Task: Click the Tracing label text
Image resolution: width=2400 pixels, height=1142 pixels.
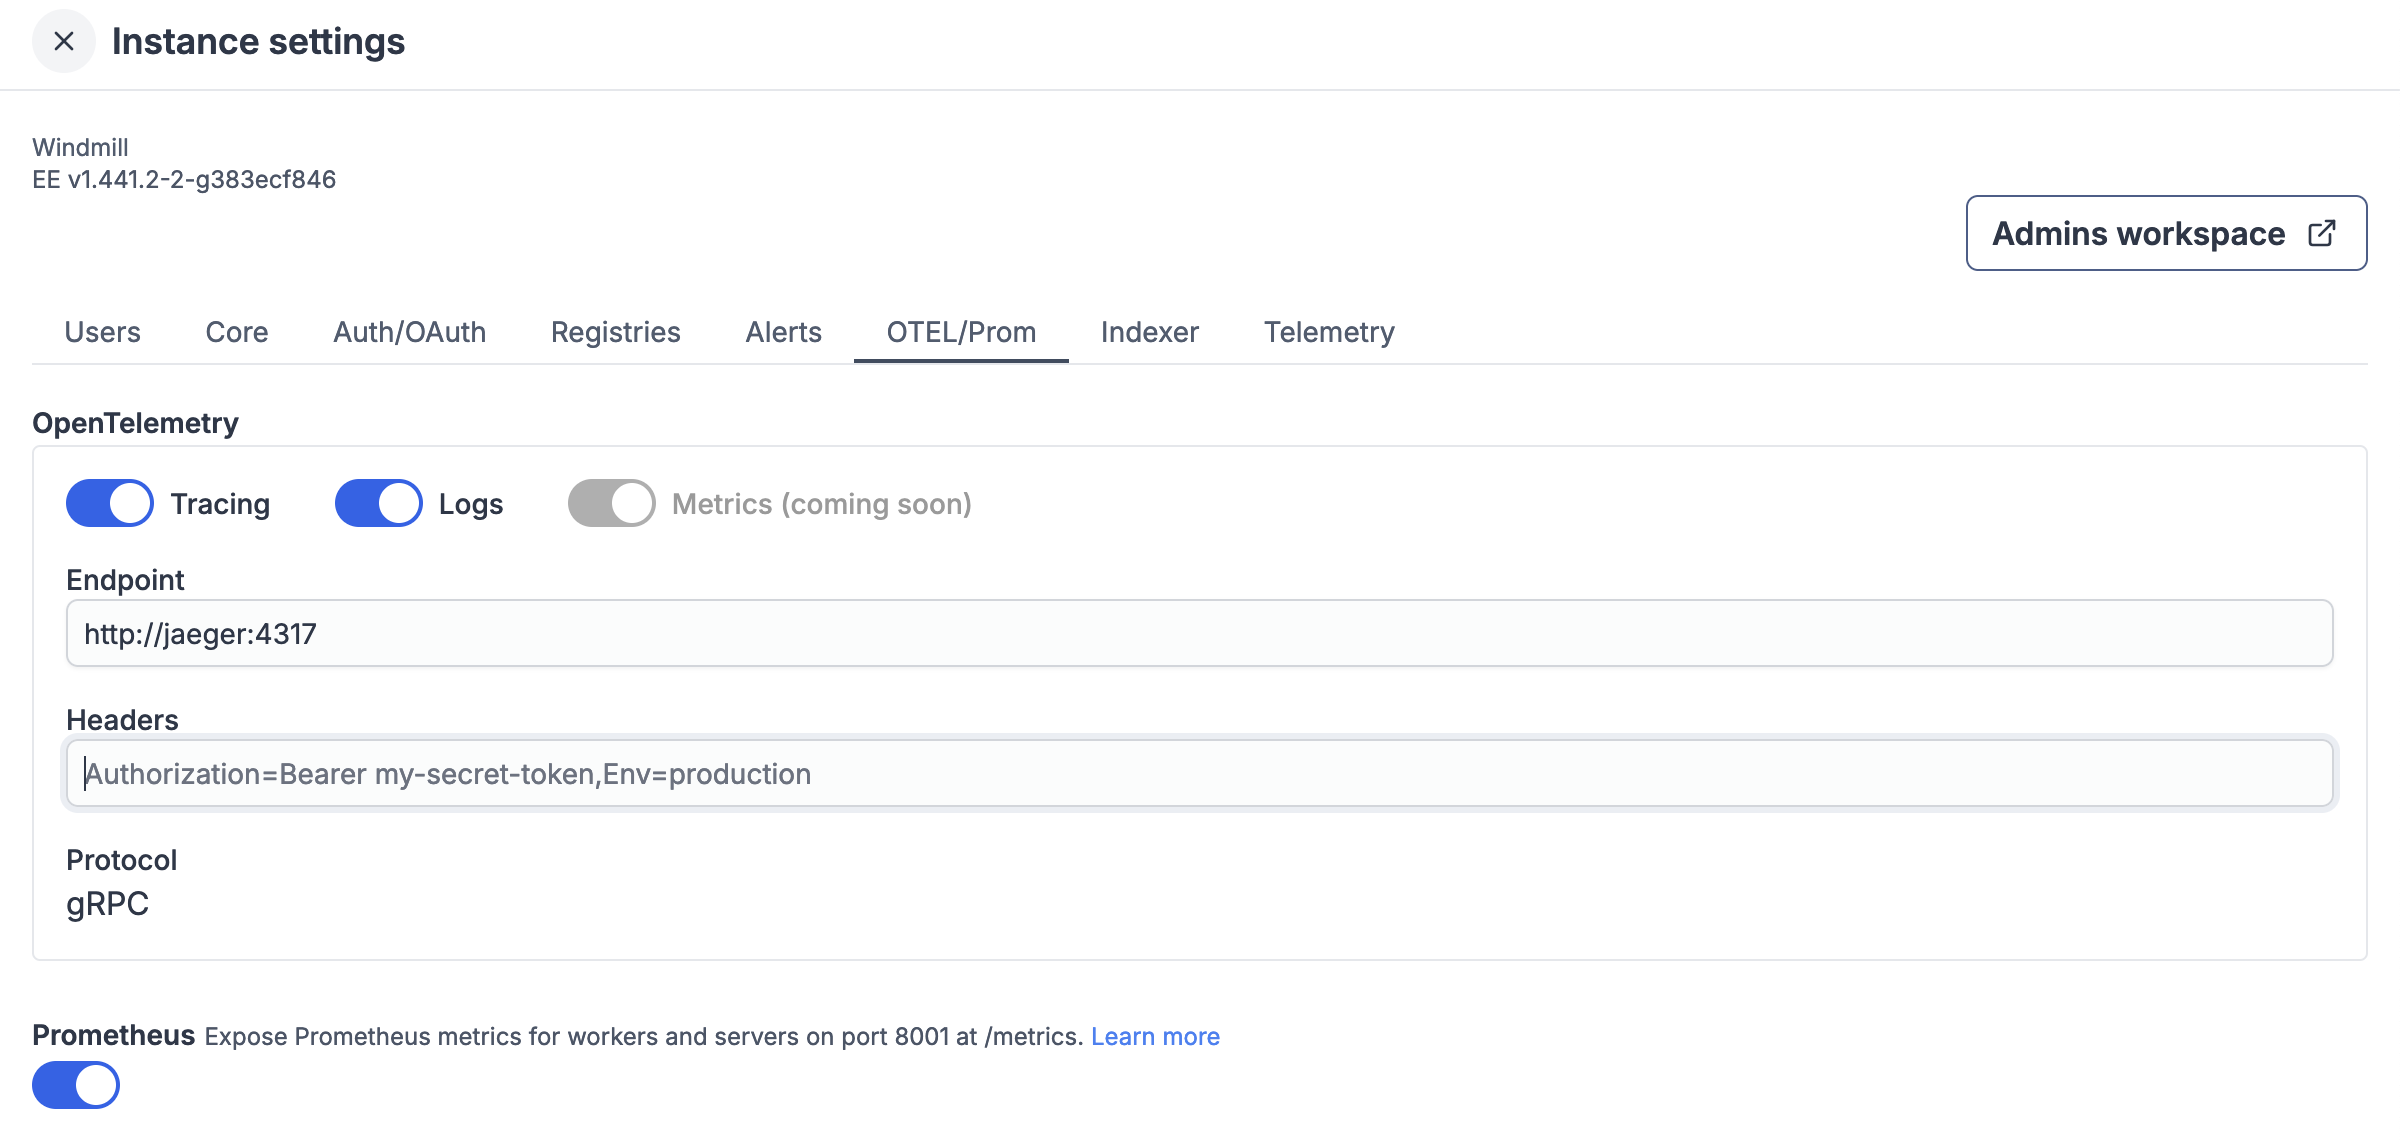Action: point(220,504)
